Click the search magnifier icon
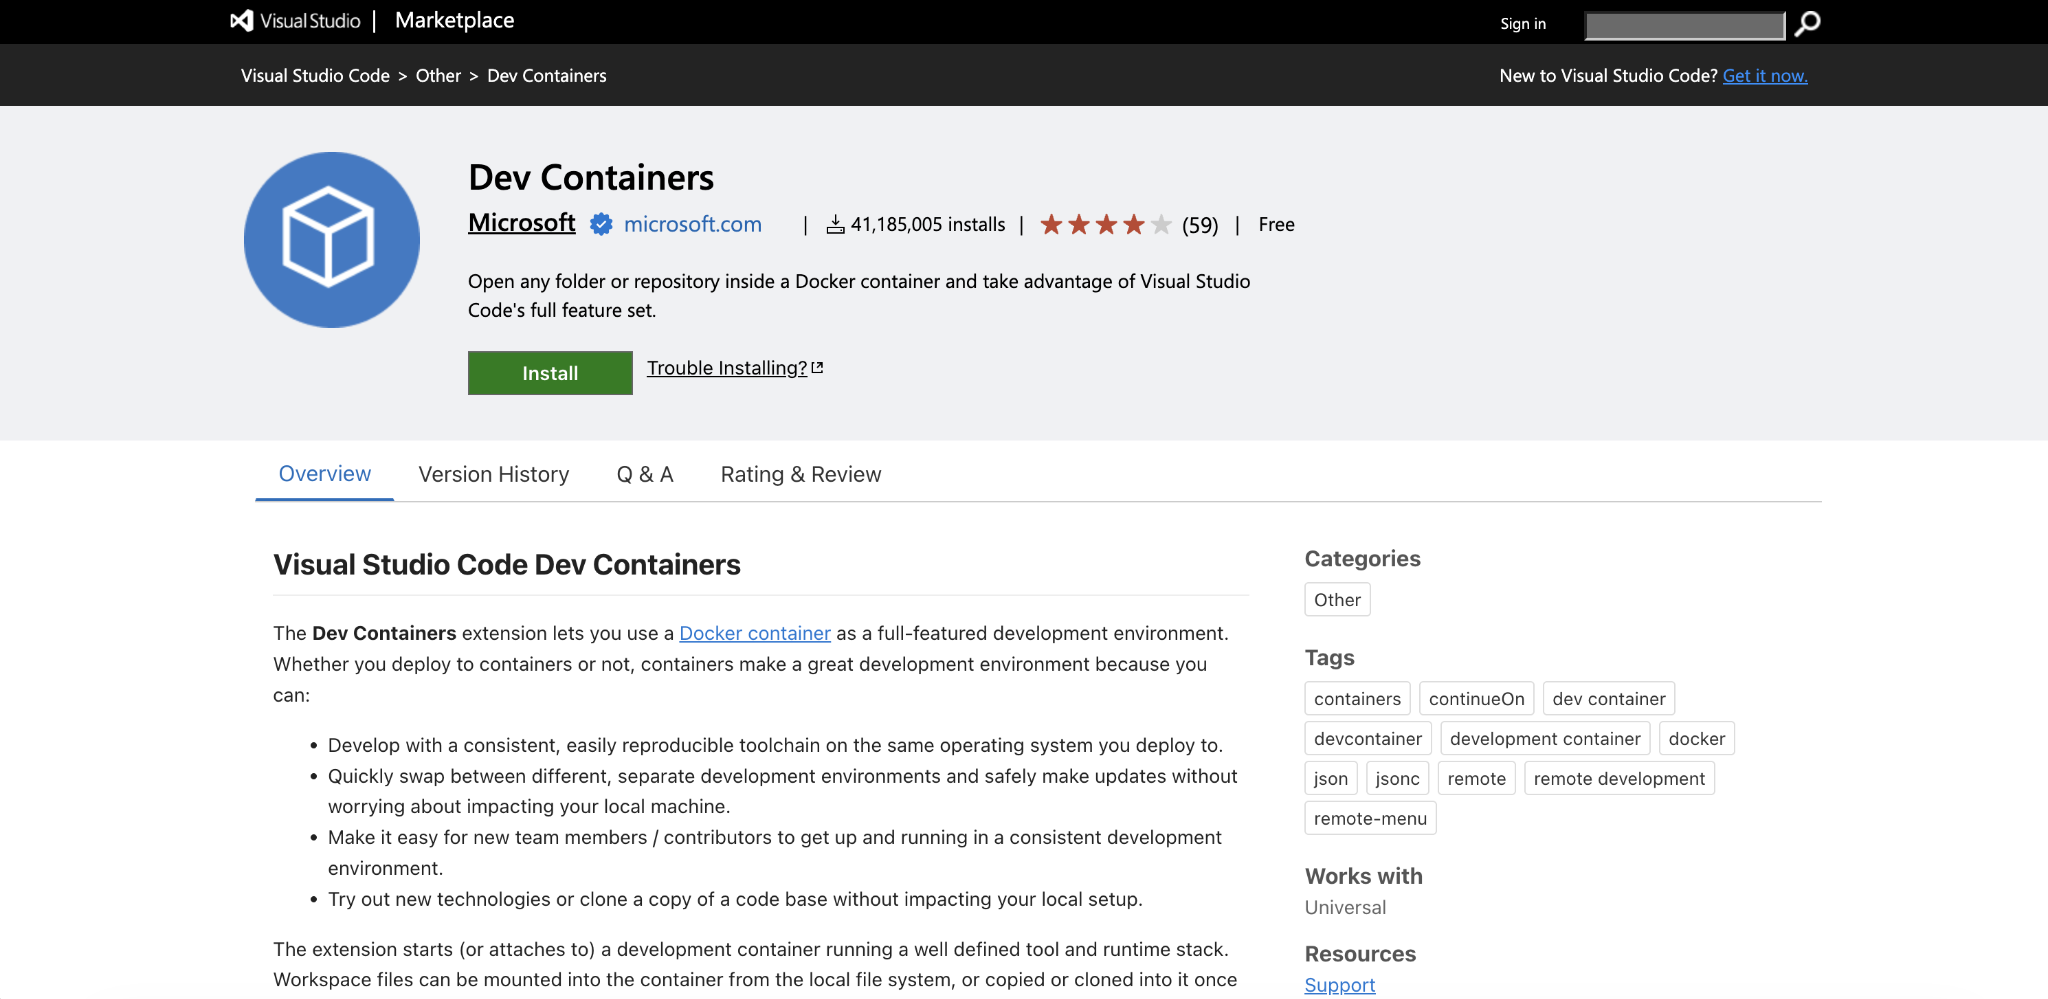The width and height of the screenshot is (2048, 999). click(1808, 23)
